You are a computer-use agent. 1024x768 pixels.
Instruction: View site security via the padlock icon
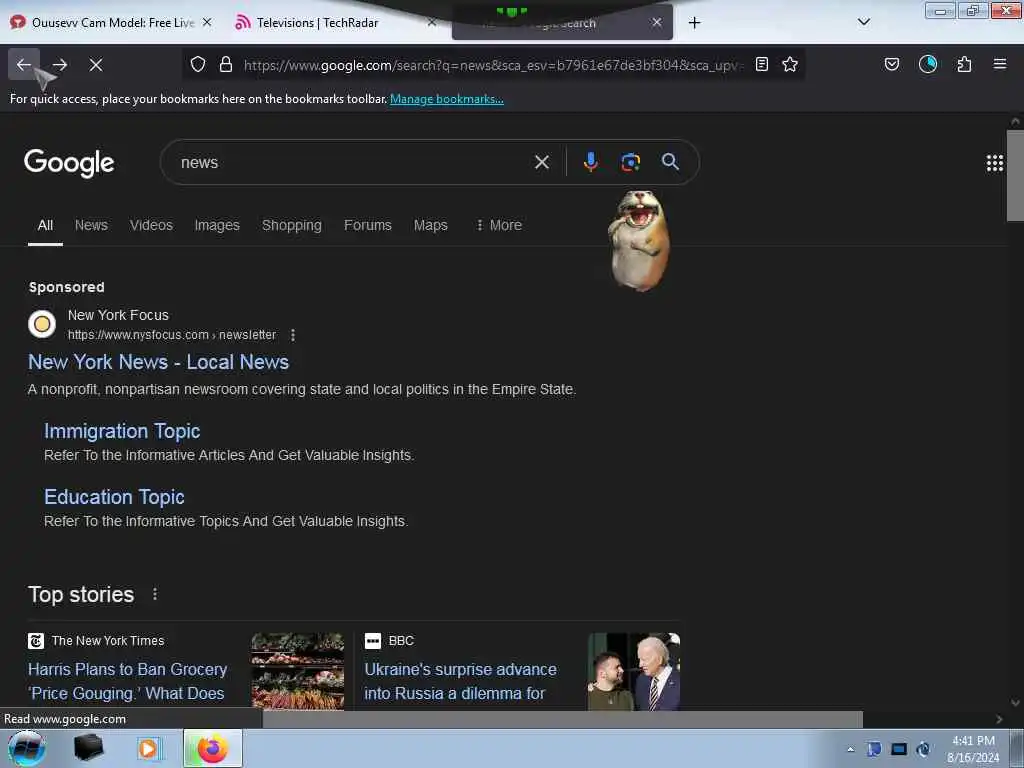226,64
